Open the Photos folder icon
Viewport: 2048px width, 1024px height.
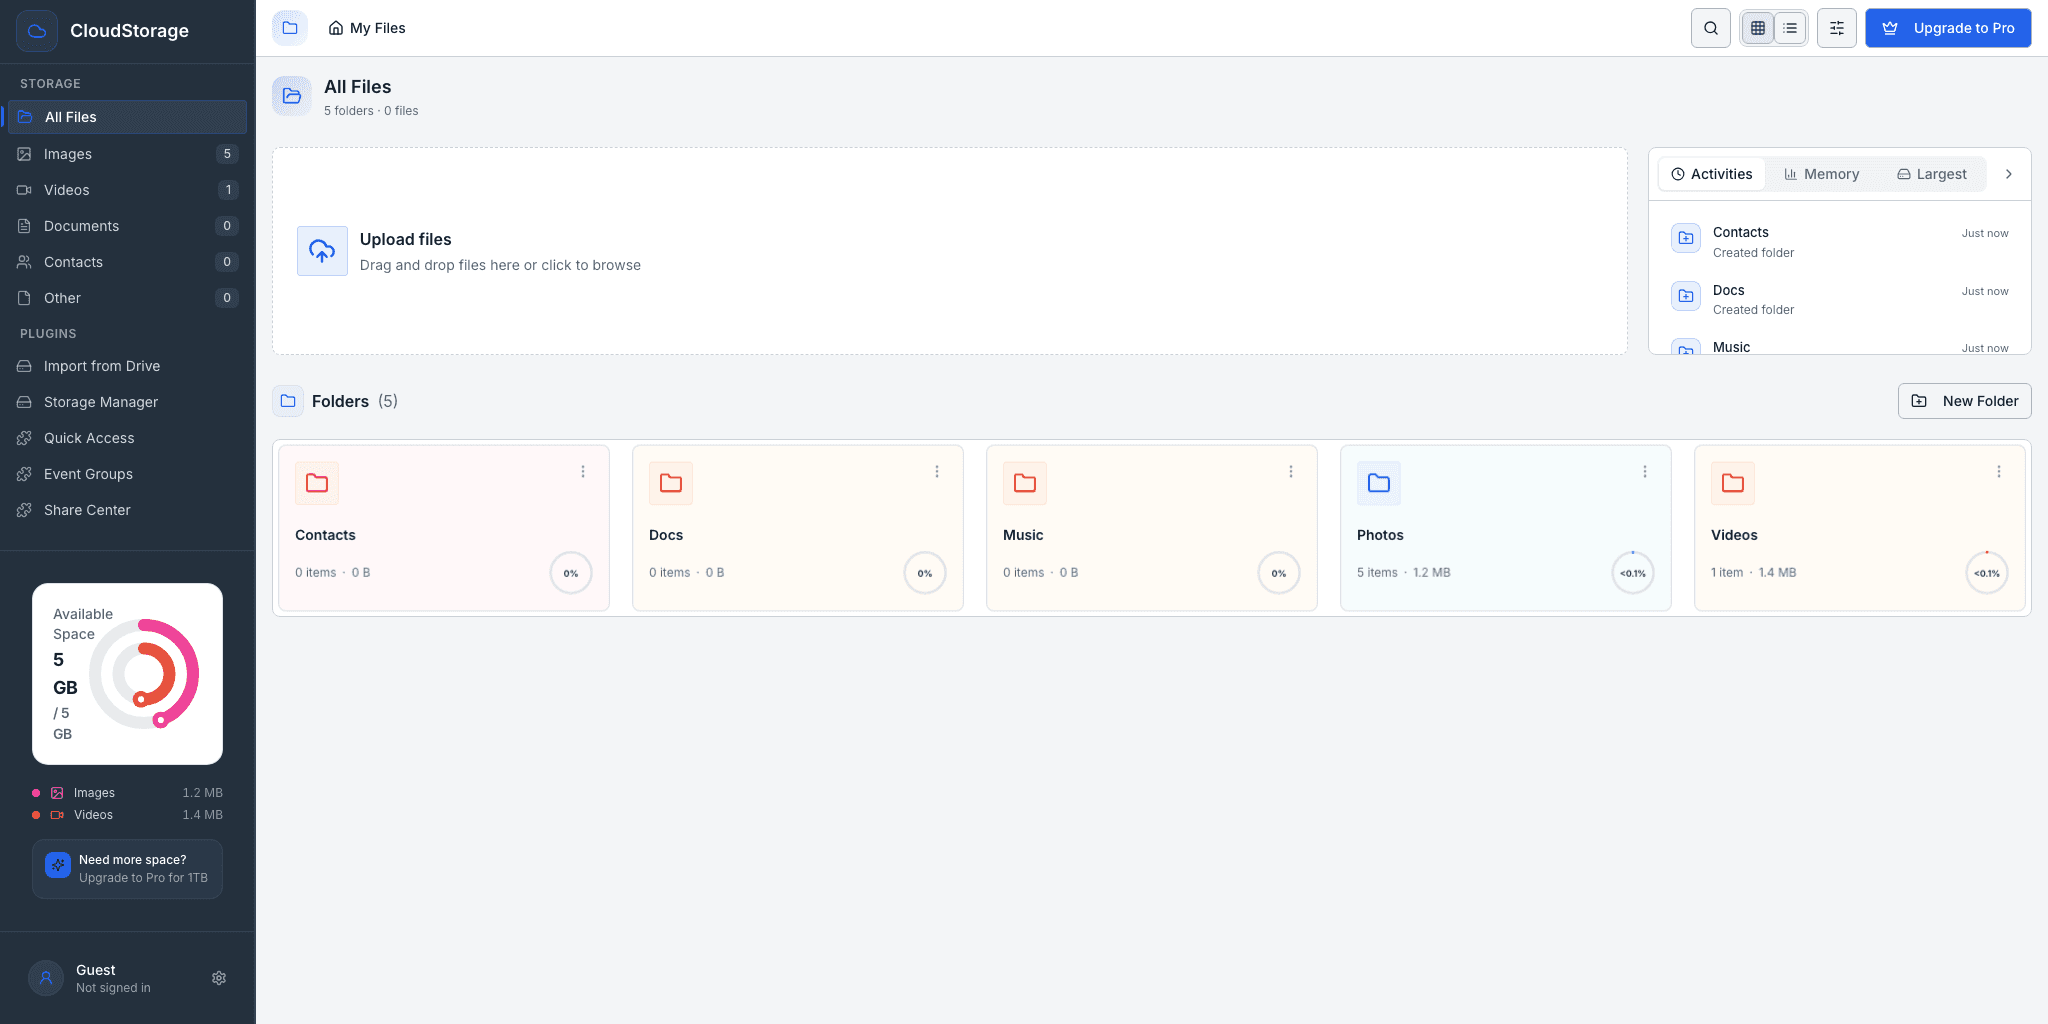1379,483
